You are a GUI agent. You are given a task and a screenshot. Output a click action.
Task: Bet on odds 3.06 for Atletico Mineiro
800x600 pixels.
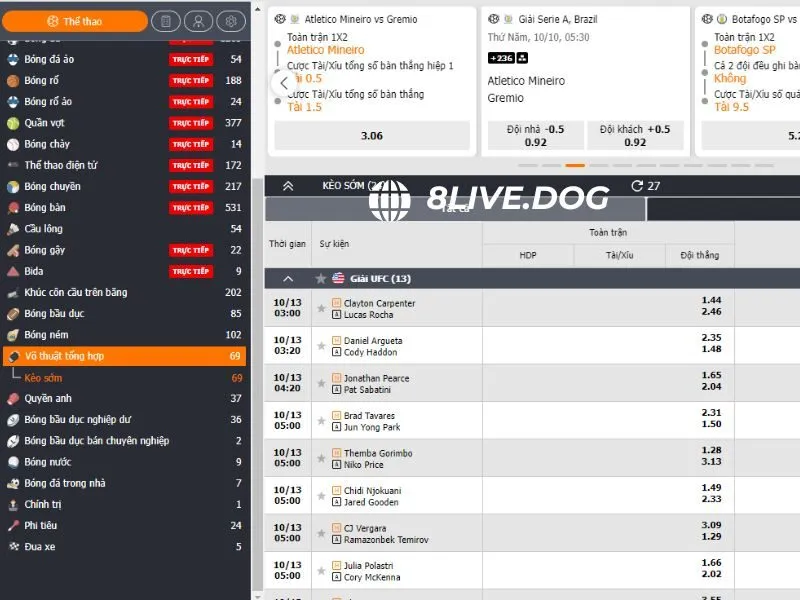click(x=372, y=136)
